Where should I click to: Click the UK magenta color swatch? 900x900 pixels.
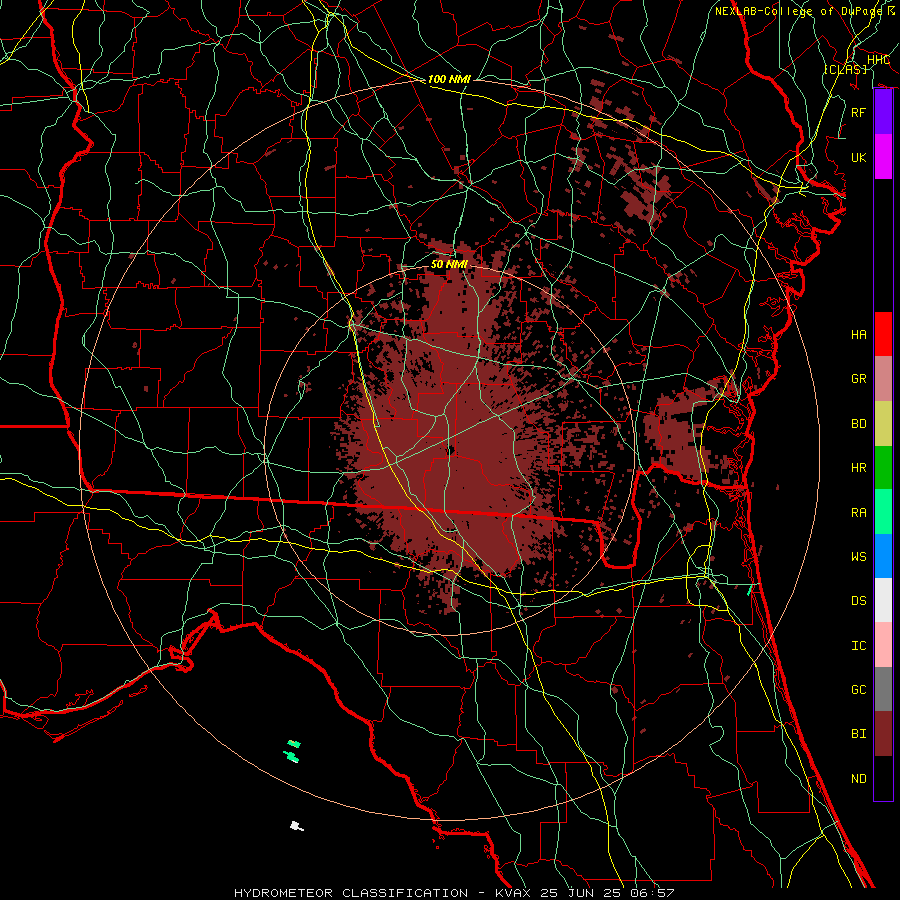click(883, 157)
